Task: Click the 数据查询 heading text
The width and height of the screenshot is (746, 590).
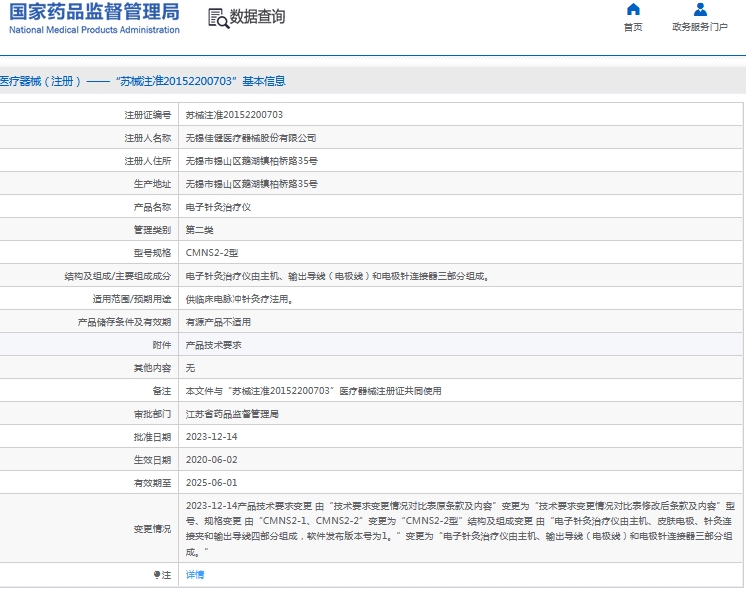Action: [257, 17]
